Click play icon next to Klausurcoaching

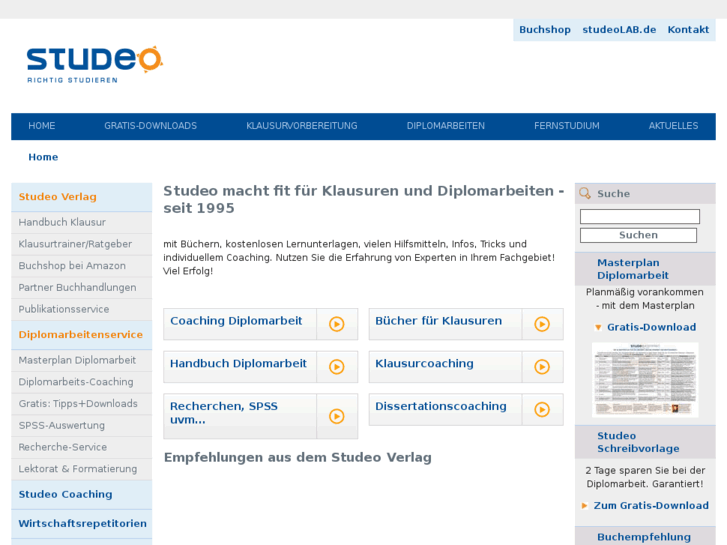pos(542,366)
